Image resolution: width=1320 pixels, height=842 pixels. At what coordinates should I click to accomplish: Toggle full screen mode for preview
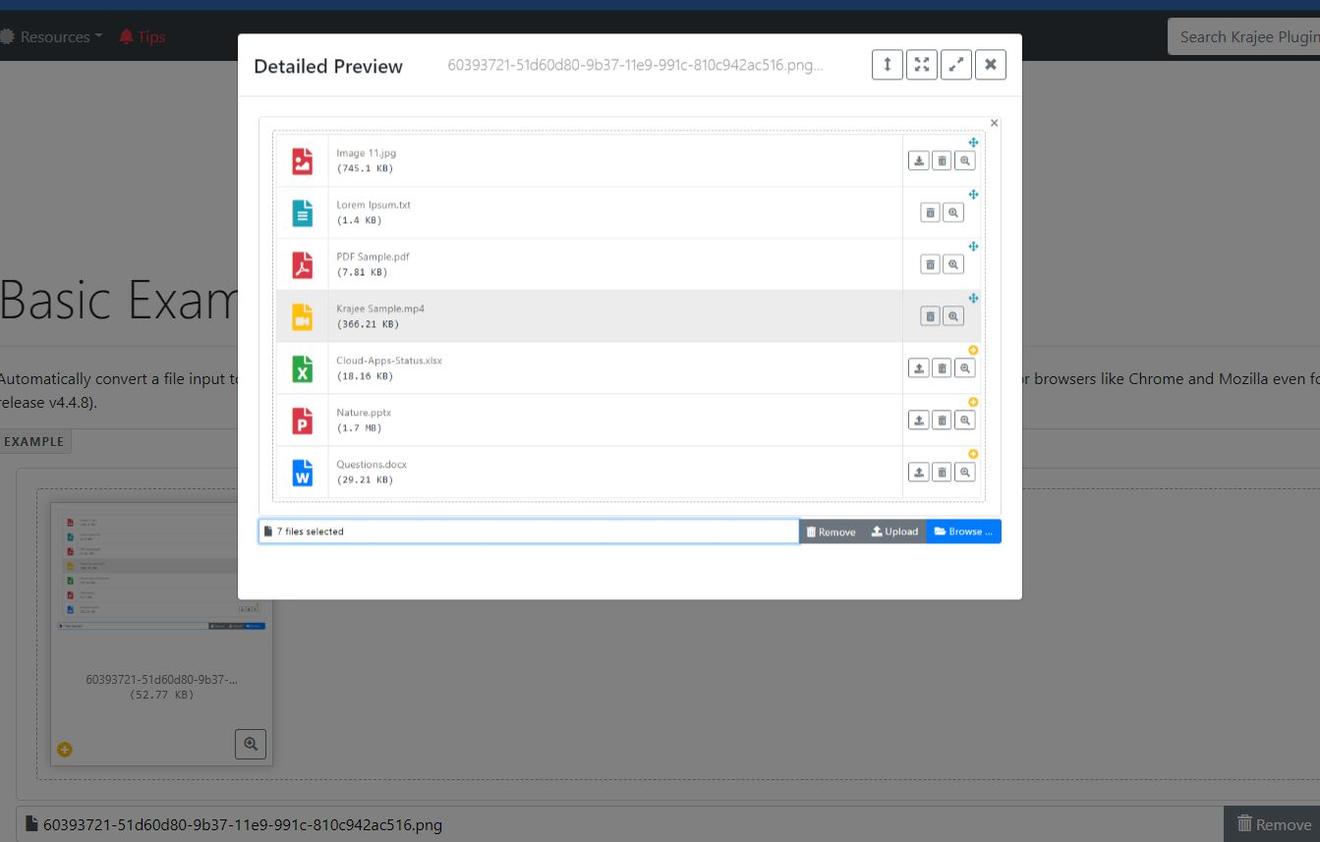tap(921, 65)
